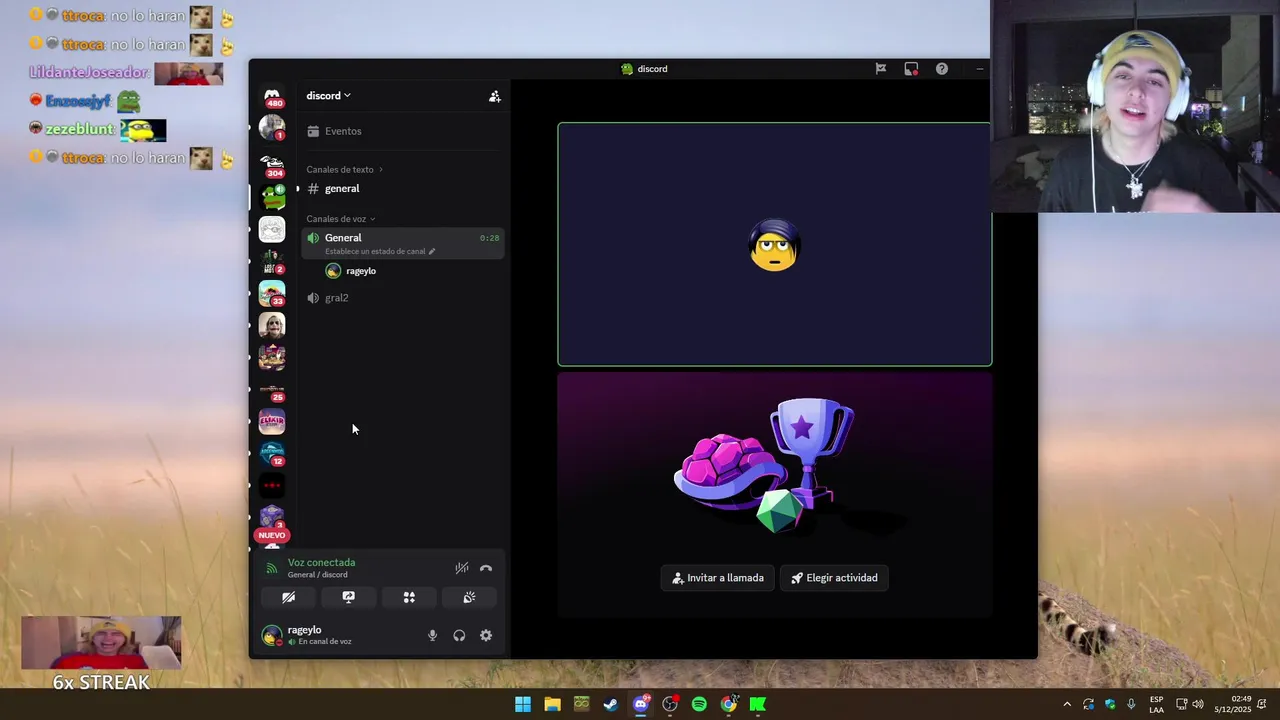Open the white sketch server icon
The image size is (1280, 720).
pyautogui.click(x=272, y=229)
